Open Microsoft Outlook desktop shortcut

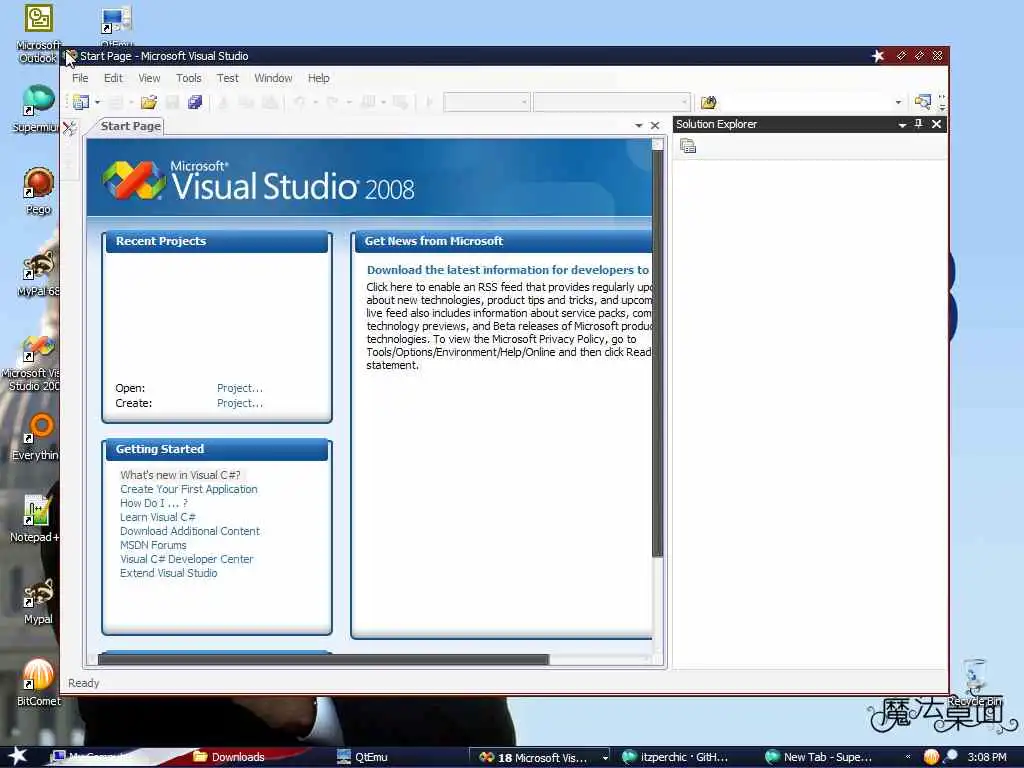click(38, 34)
